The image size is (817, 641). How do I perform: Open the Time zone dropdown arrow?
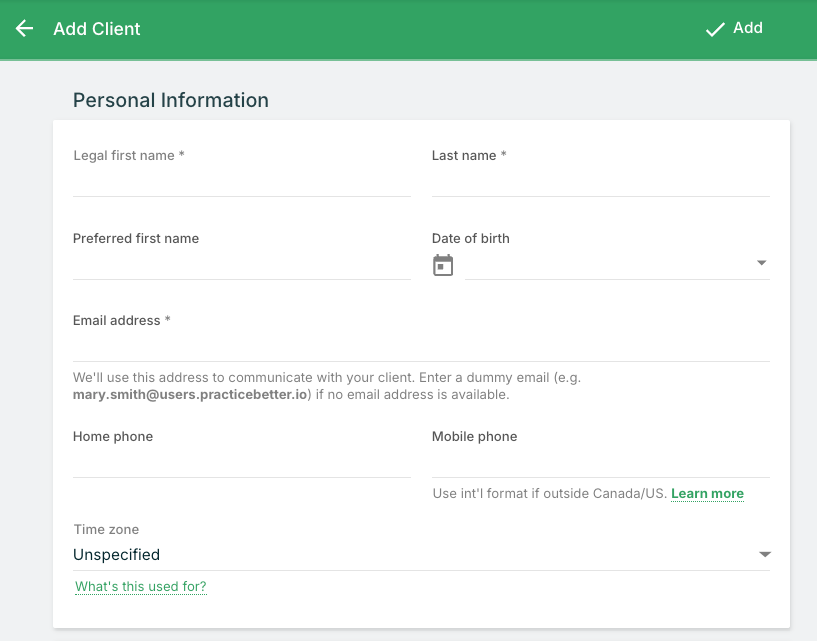(764, 554)
